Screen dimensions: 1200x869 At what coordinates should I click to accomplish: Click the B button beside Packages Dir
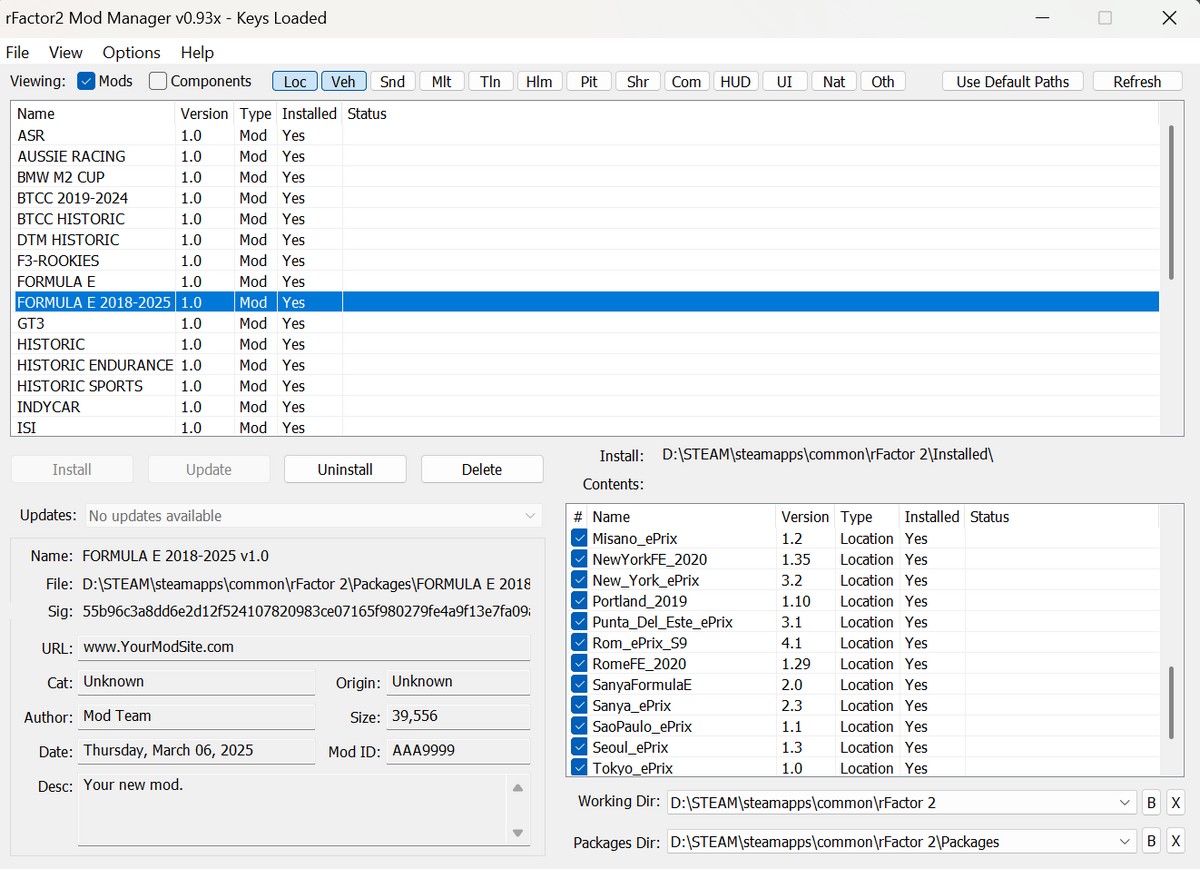pyautogui.click(x=1151, y=842)
